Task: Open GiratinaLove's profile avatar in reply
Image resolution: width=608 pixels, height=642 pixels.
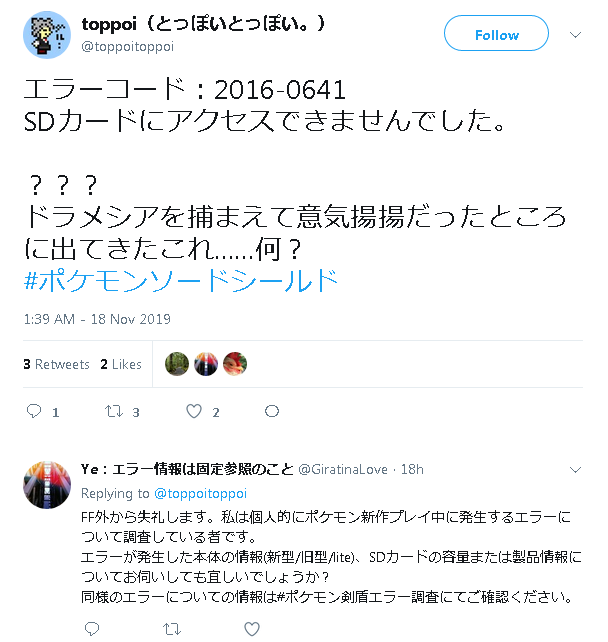Action: click(47, 485)
